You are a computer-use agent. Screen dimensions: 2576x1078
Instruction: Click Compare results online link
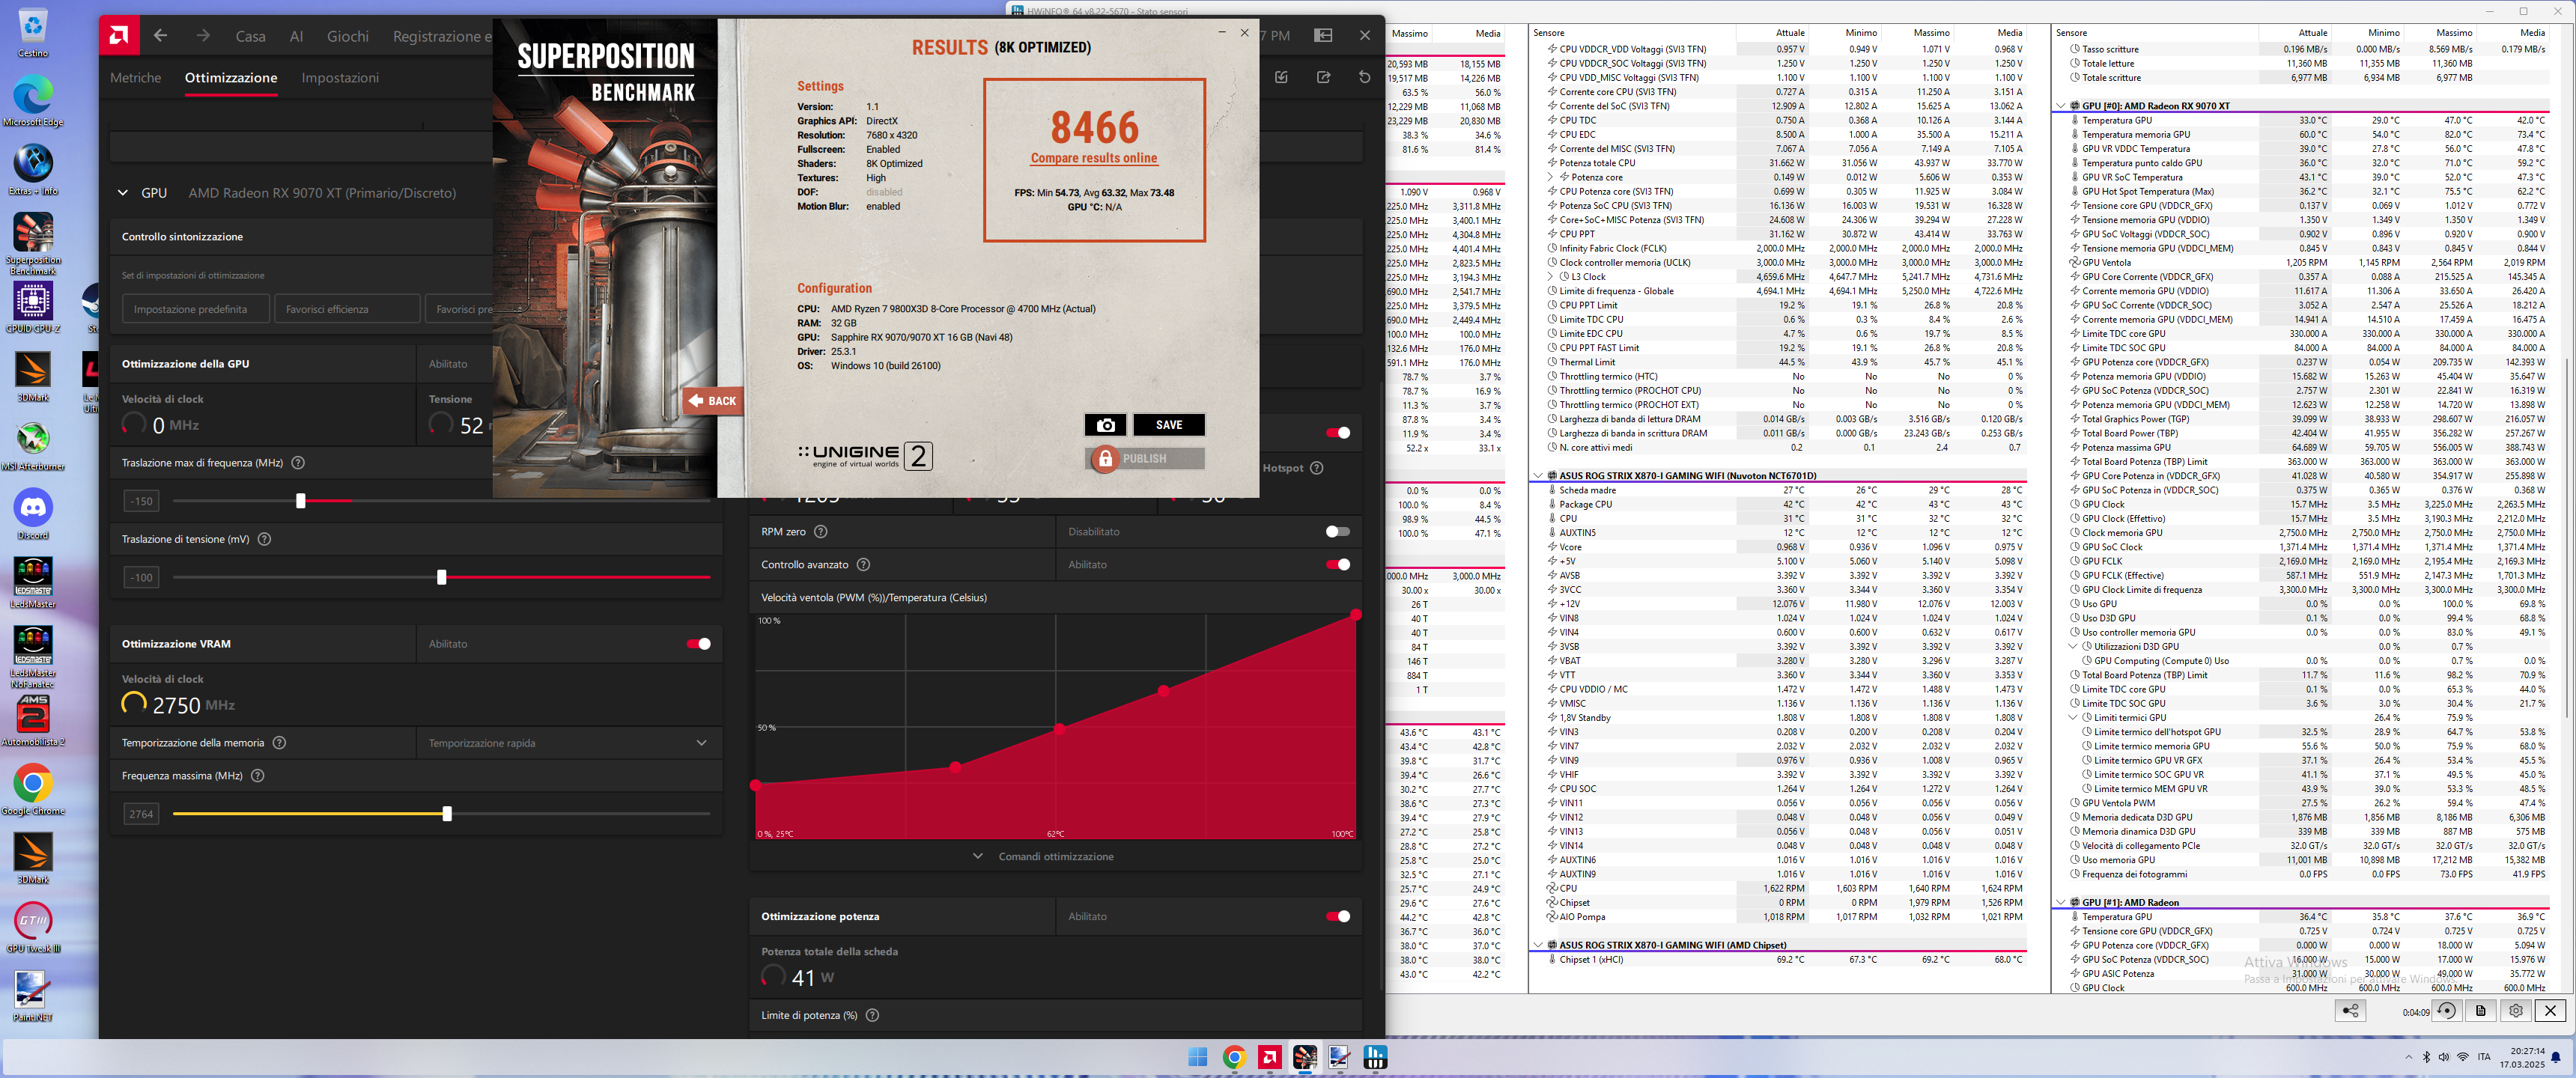1094,158
